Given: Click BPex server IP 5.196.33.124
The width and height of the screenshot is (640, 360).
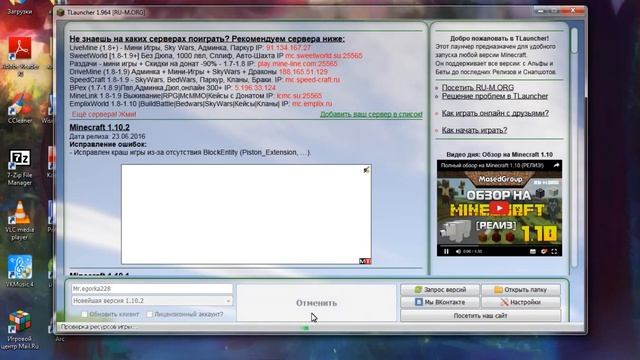Looking at the screenshot, I should click(x=255, y=88).
